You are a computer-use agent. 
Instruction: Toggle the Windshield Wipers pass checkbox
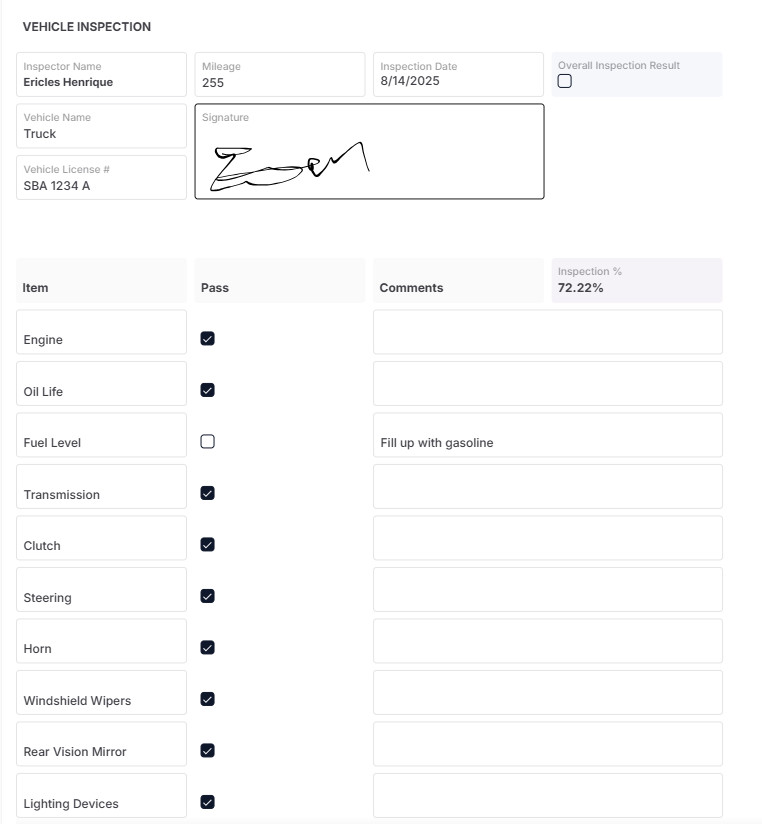pos(208,699)
